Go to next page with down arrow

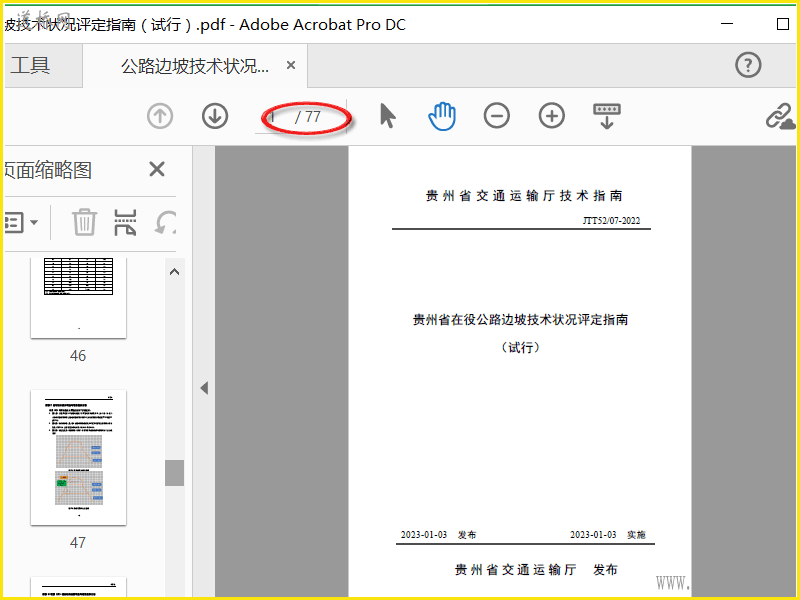[215, 116]
